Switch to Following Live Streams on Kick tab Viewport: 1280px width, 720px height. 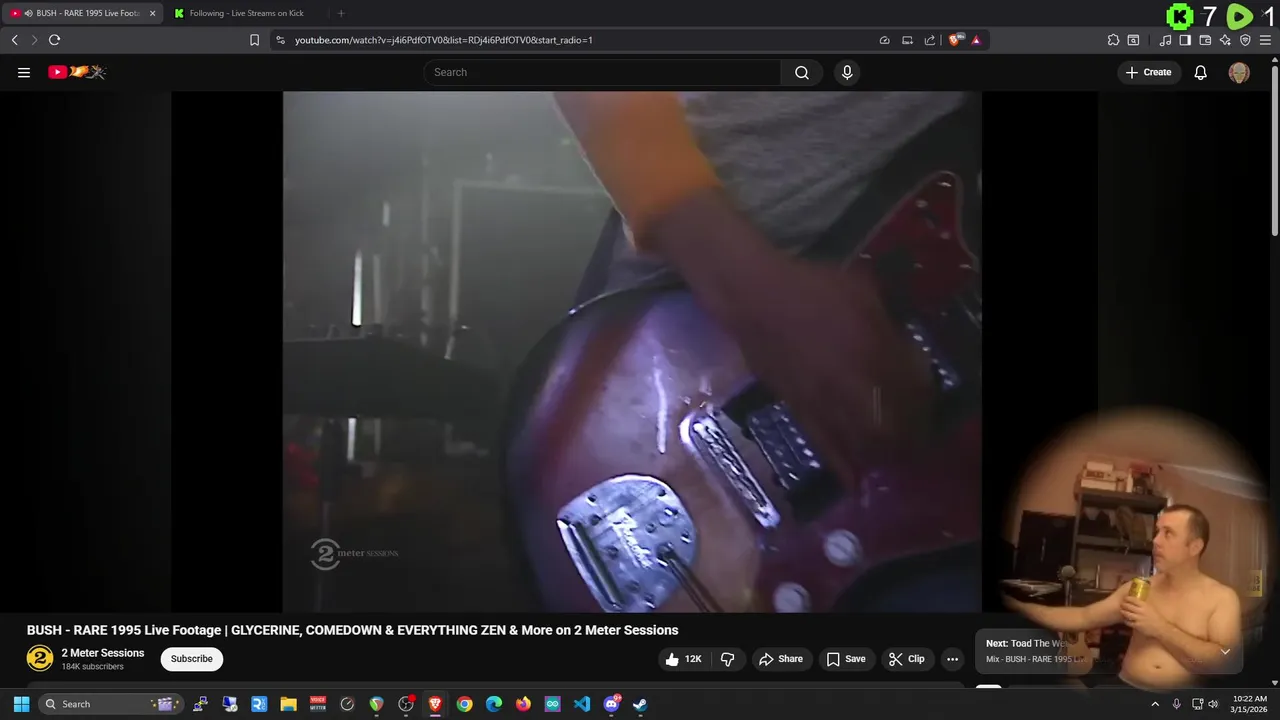tap(246, 13)
